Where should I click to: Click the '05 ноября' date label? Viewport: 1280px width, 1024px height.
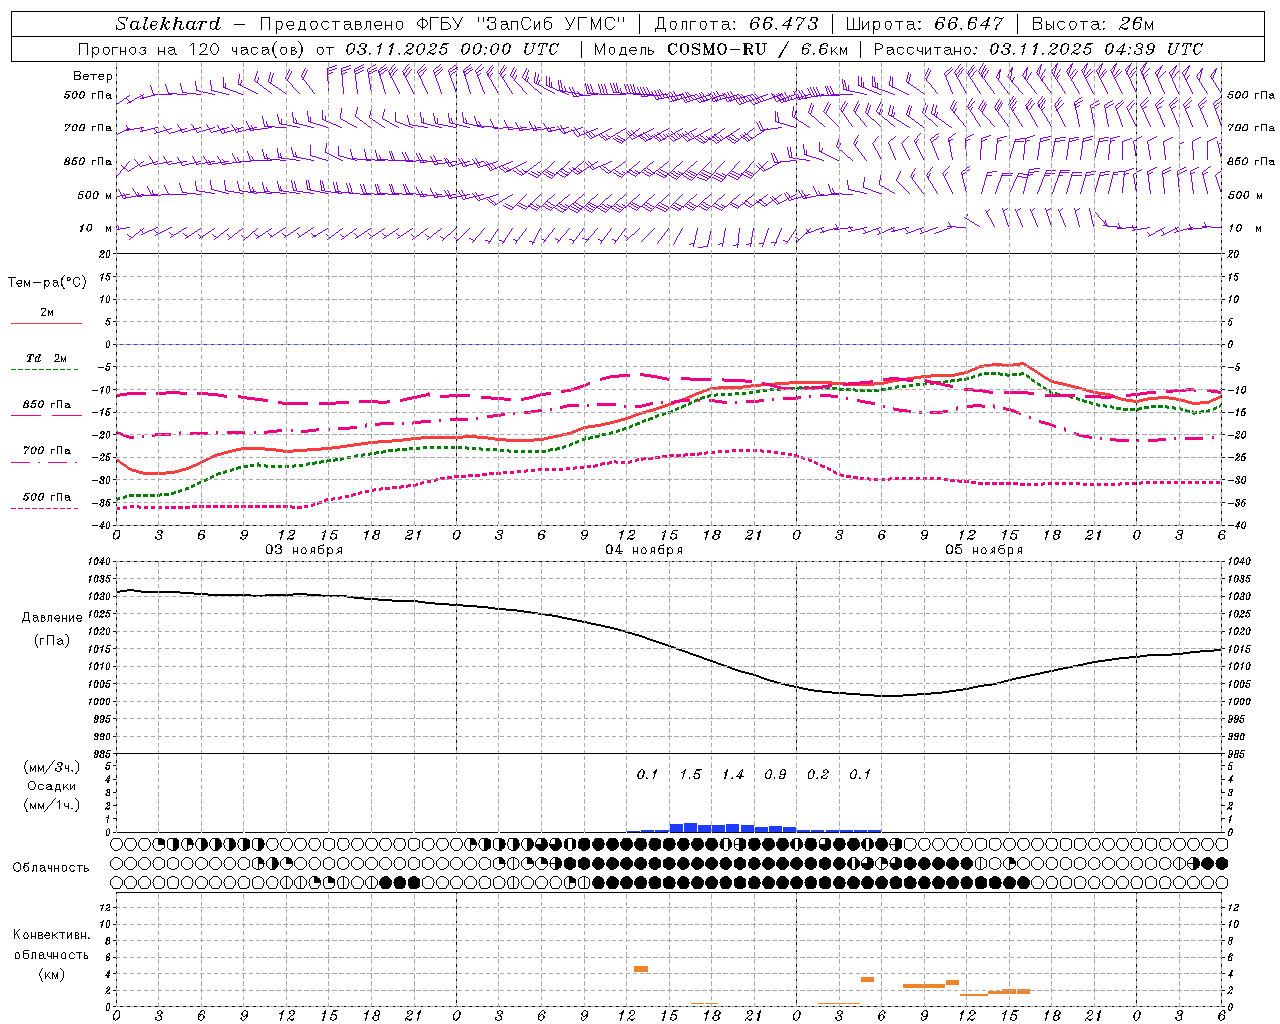pos(984,550)
